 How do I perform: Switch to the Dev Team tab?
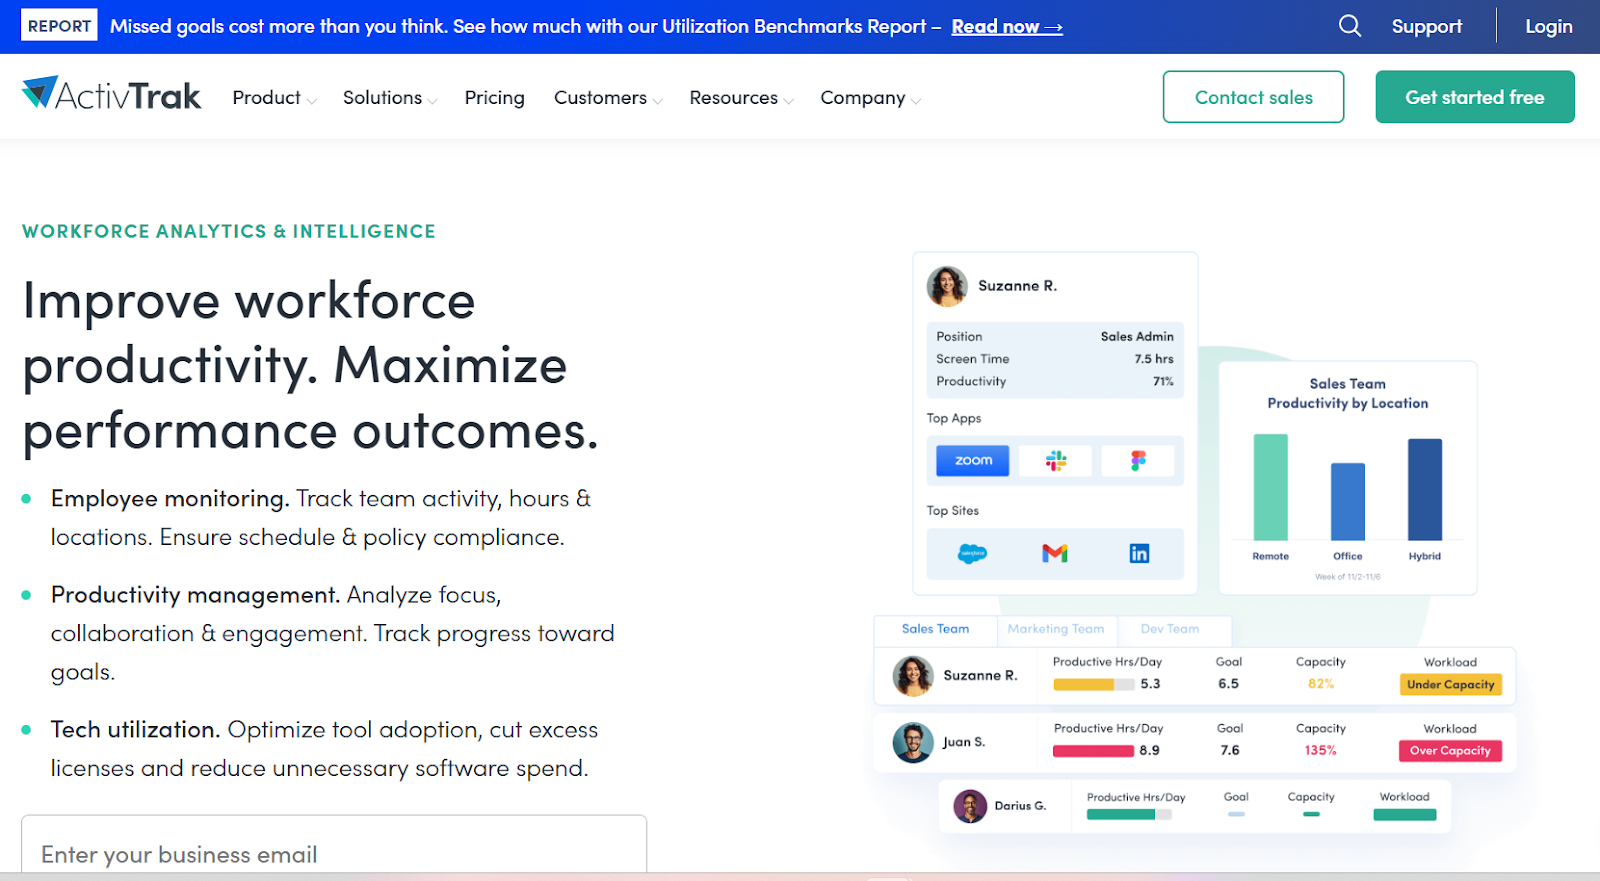[1170, 629]
